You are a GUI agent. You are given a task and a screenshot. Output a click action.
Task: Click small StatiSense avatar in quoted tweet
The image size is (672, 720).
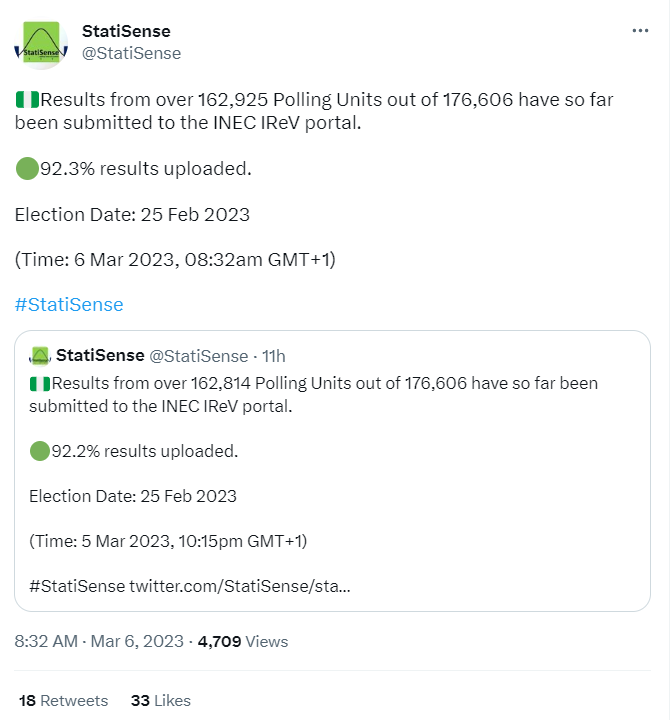pos(40,355)
